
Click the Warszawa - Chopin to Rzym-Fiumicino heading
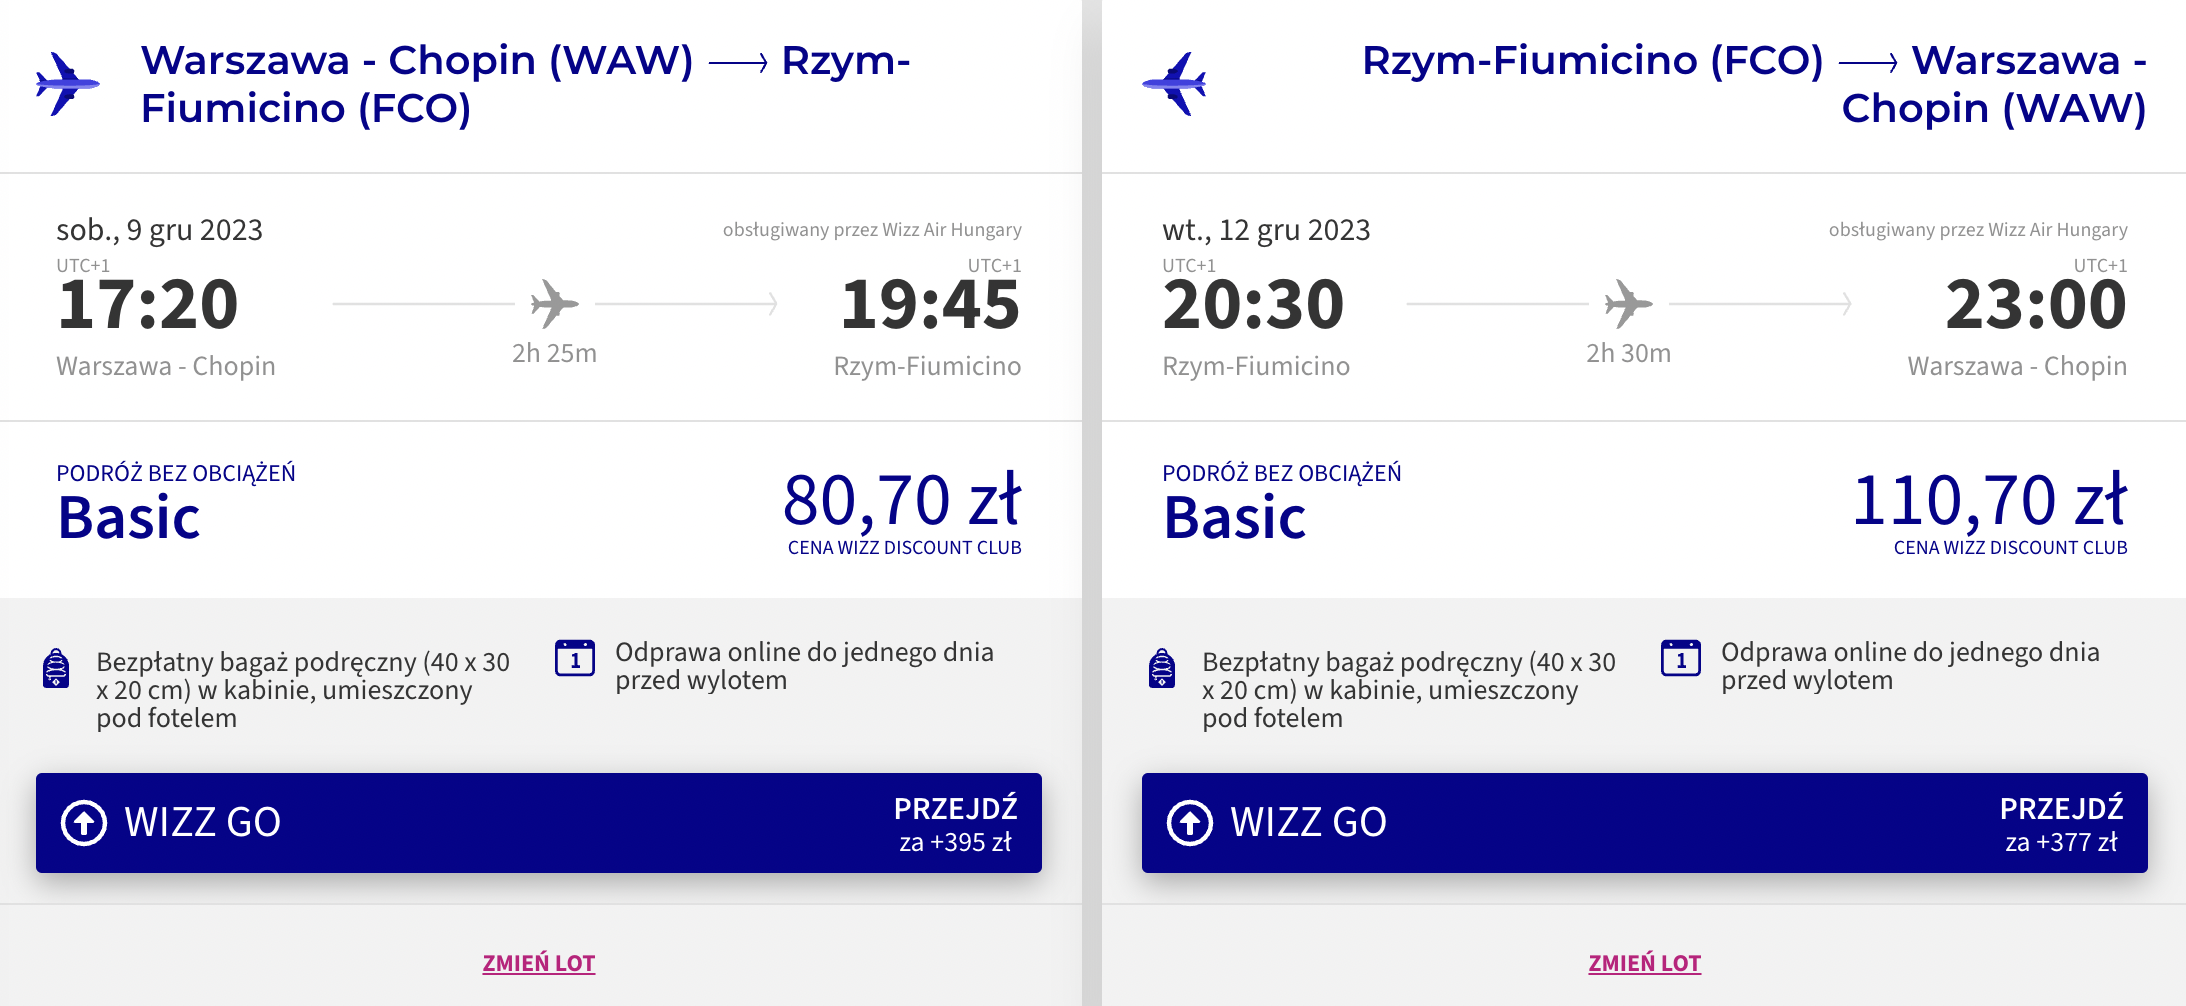(526, 84)
